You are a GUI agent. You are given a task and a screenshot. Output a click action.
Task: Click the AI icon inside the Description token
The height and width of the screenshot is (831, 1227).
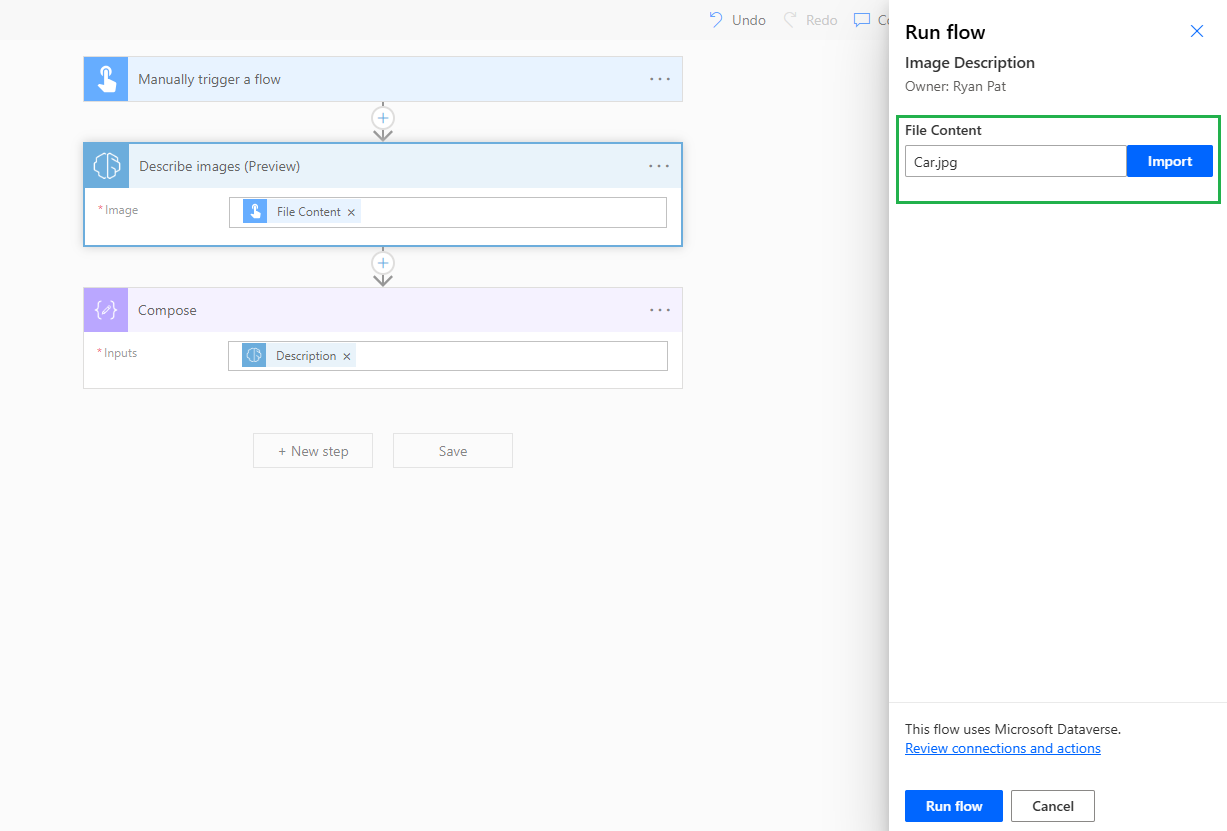click(253, 355)
